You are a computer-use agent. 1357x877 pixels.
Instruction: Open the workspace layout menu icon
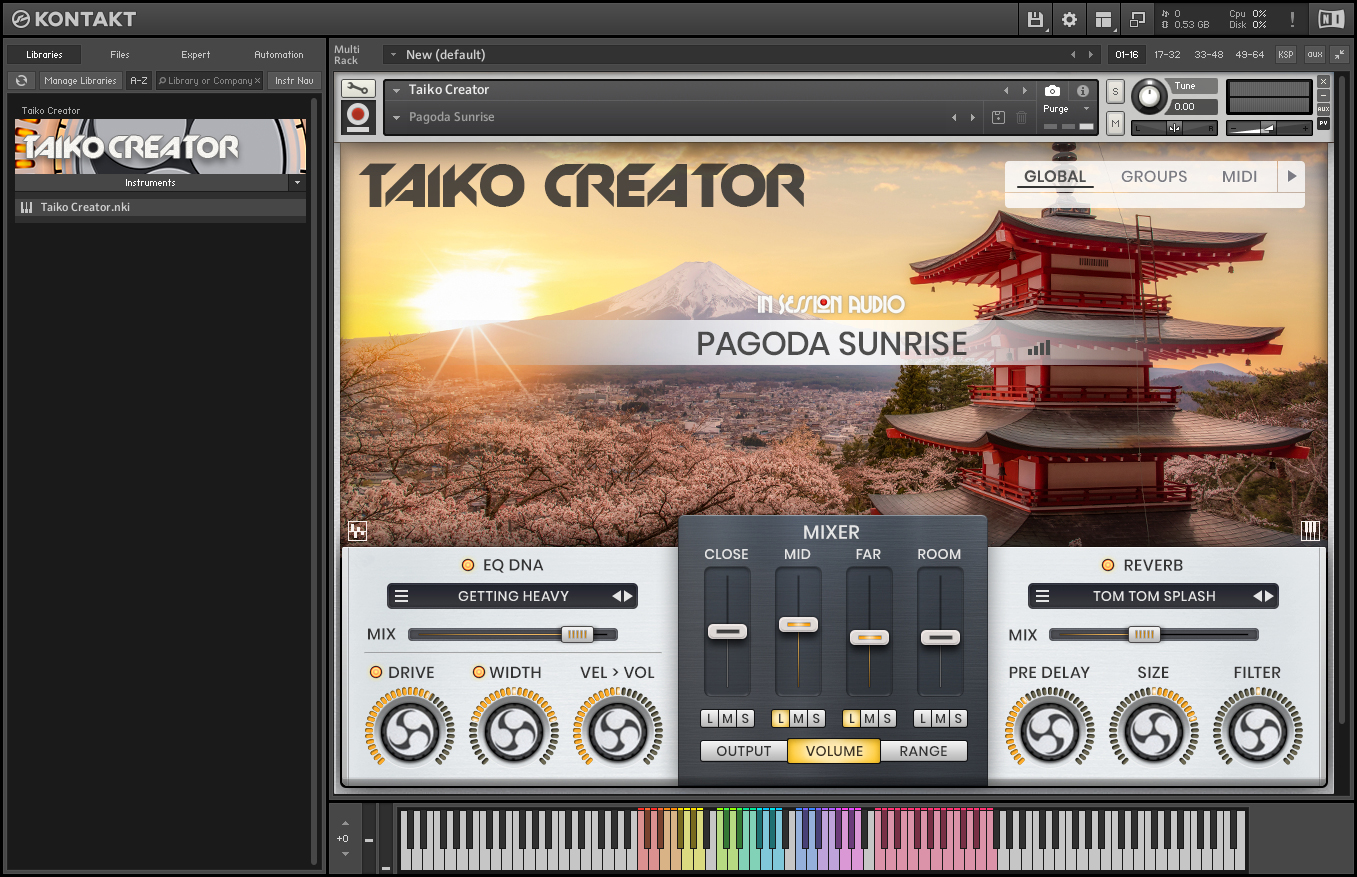click(x=1103, y=19)
